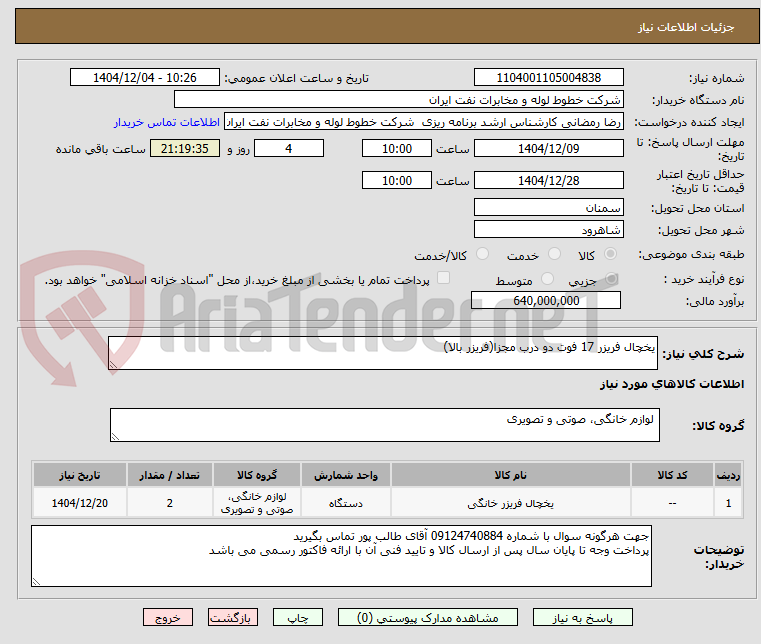The height and width of the screenshot is (644, 761).
Task: Click the price validity date 1404/12/28 field
Action: pos(548,181)
